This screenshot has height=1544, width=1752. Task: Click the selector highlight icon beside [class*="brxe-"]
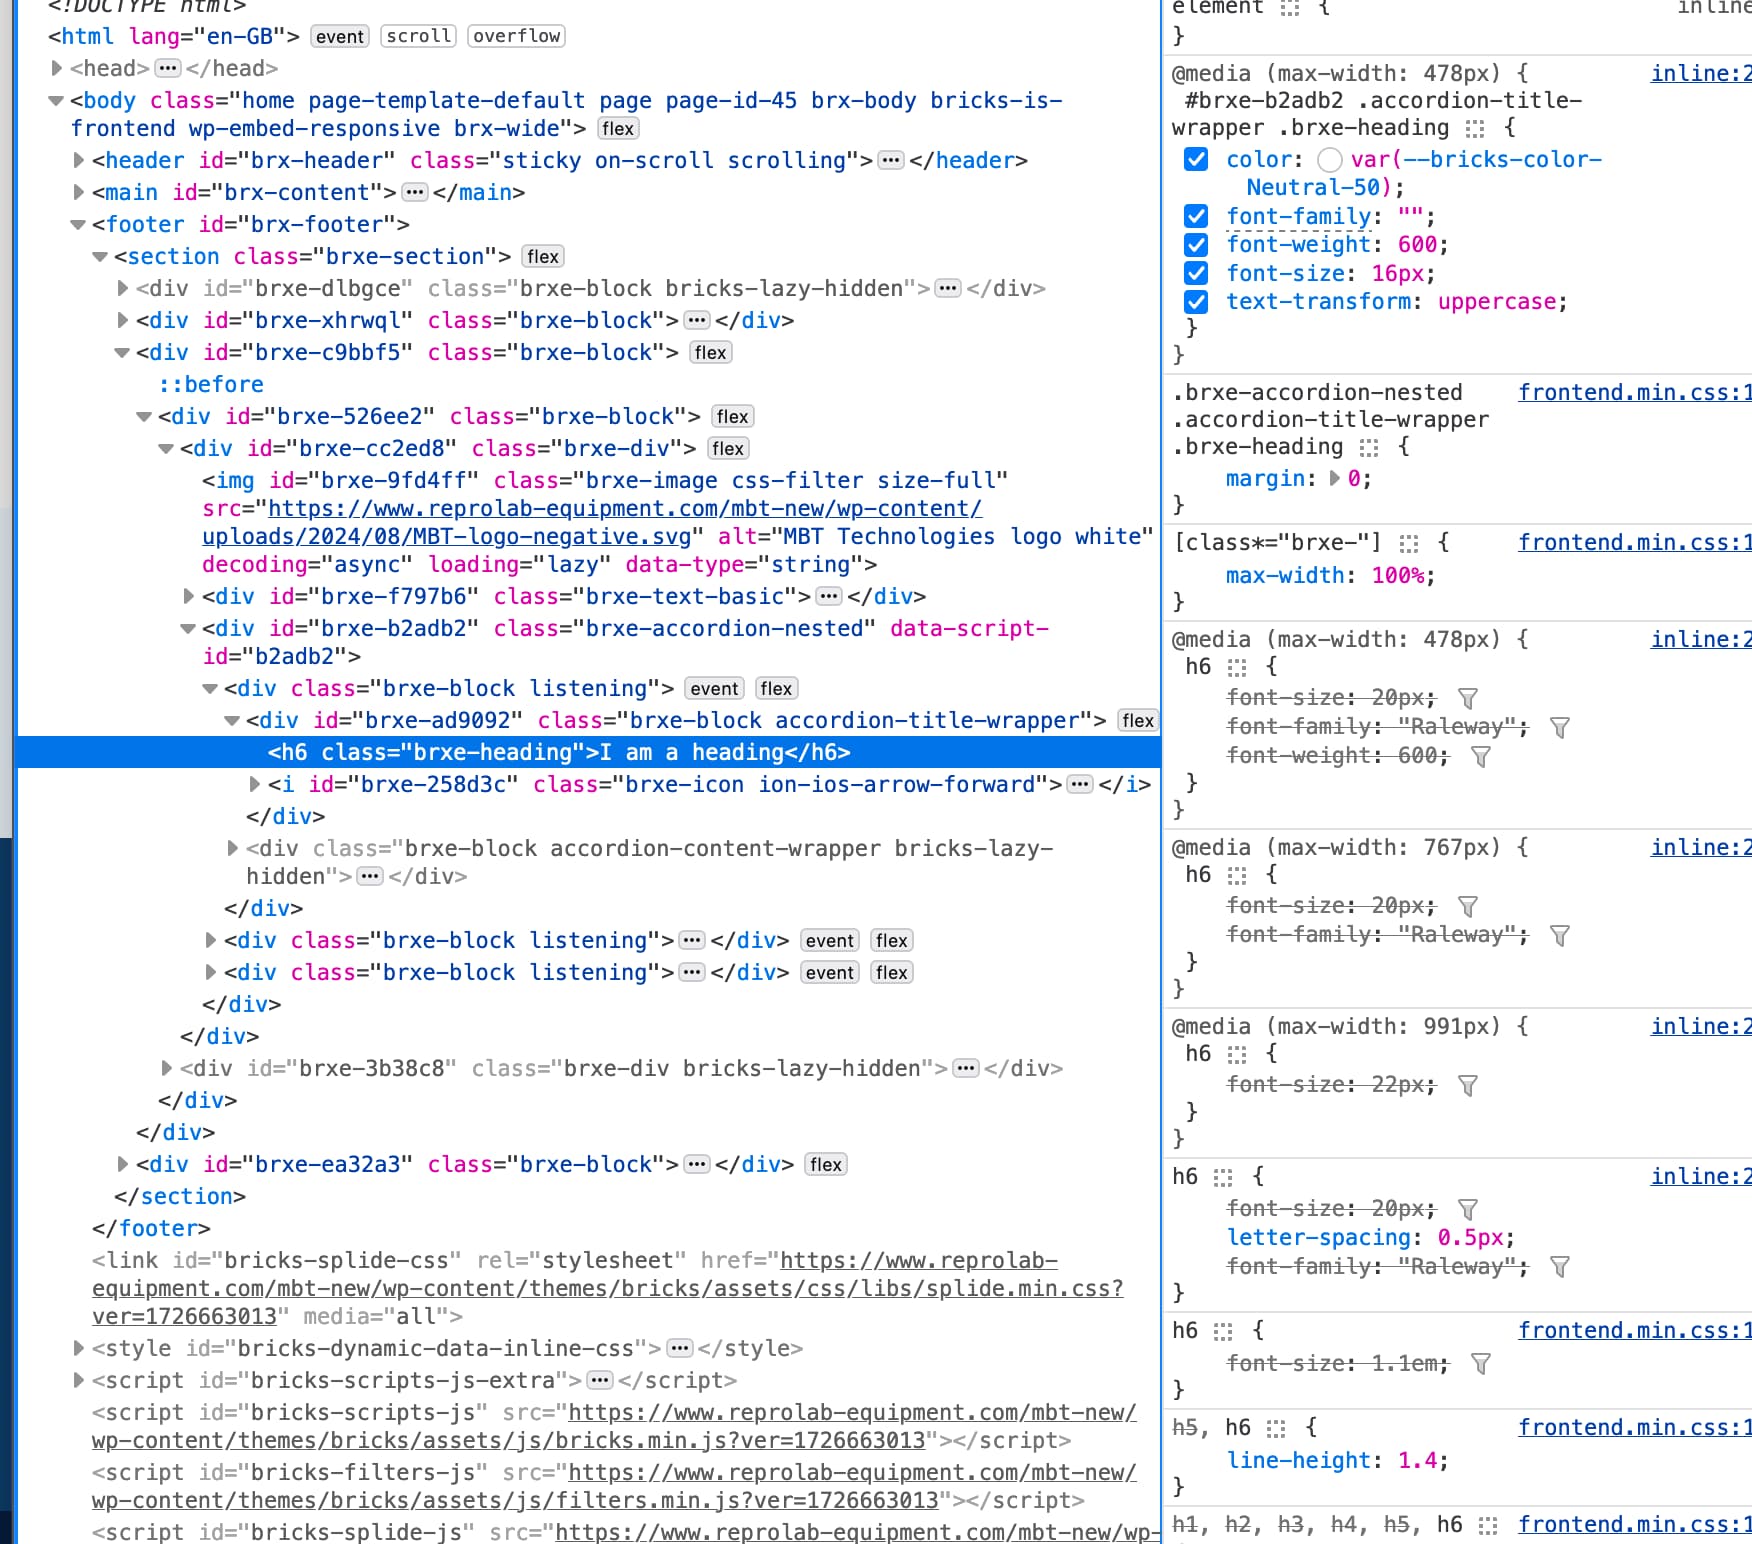(1409, 544)
